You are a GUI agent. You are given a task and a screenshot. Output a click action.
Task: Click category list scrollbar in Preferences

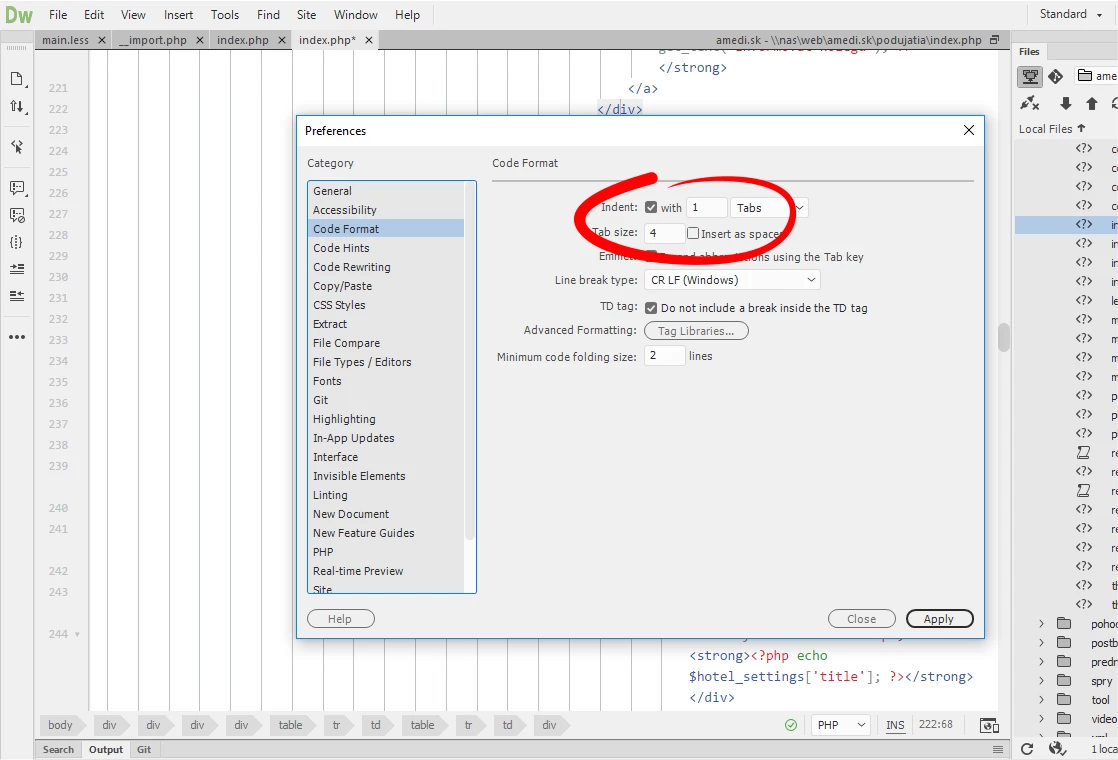[x=470, y=360]
